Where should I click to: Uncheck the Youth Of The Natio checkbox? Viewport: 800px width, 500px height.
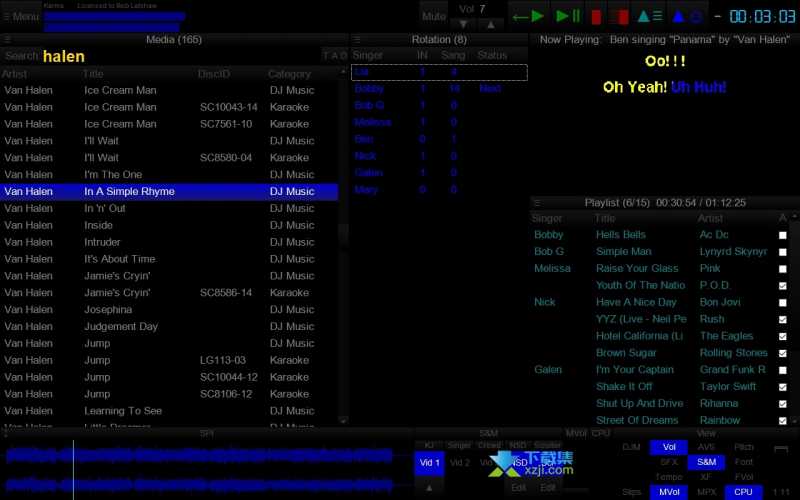click(783, 286)
